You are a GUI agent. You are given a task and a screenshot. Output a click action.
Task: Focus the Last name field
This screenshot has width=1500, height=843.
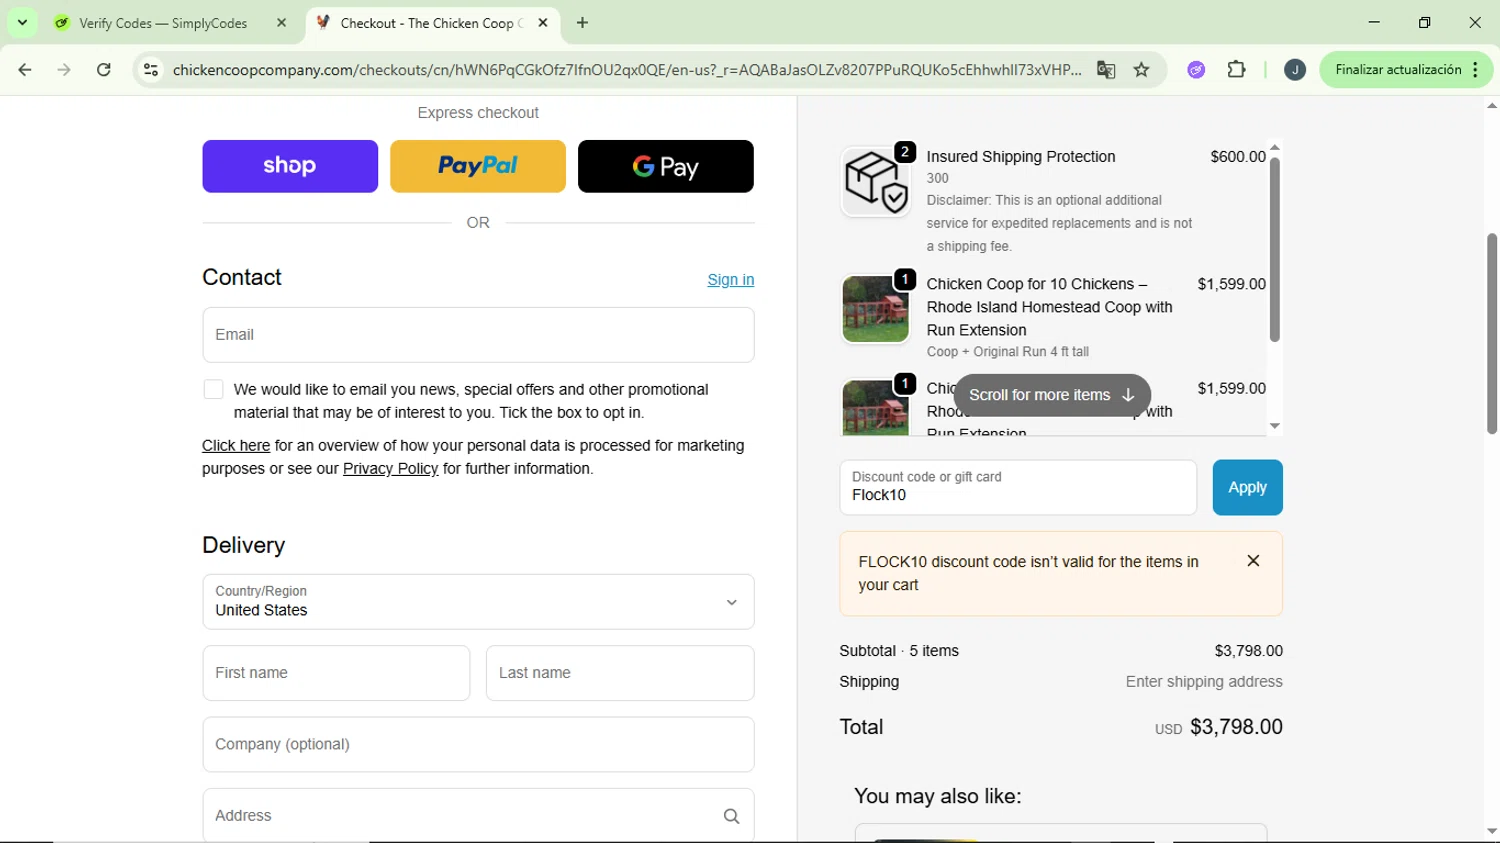(x=620, y=673)
